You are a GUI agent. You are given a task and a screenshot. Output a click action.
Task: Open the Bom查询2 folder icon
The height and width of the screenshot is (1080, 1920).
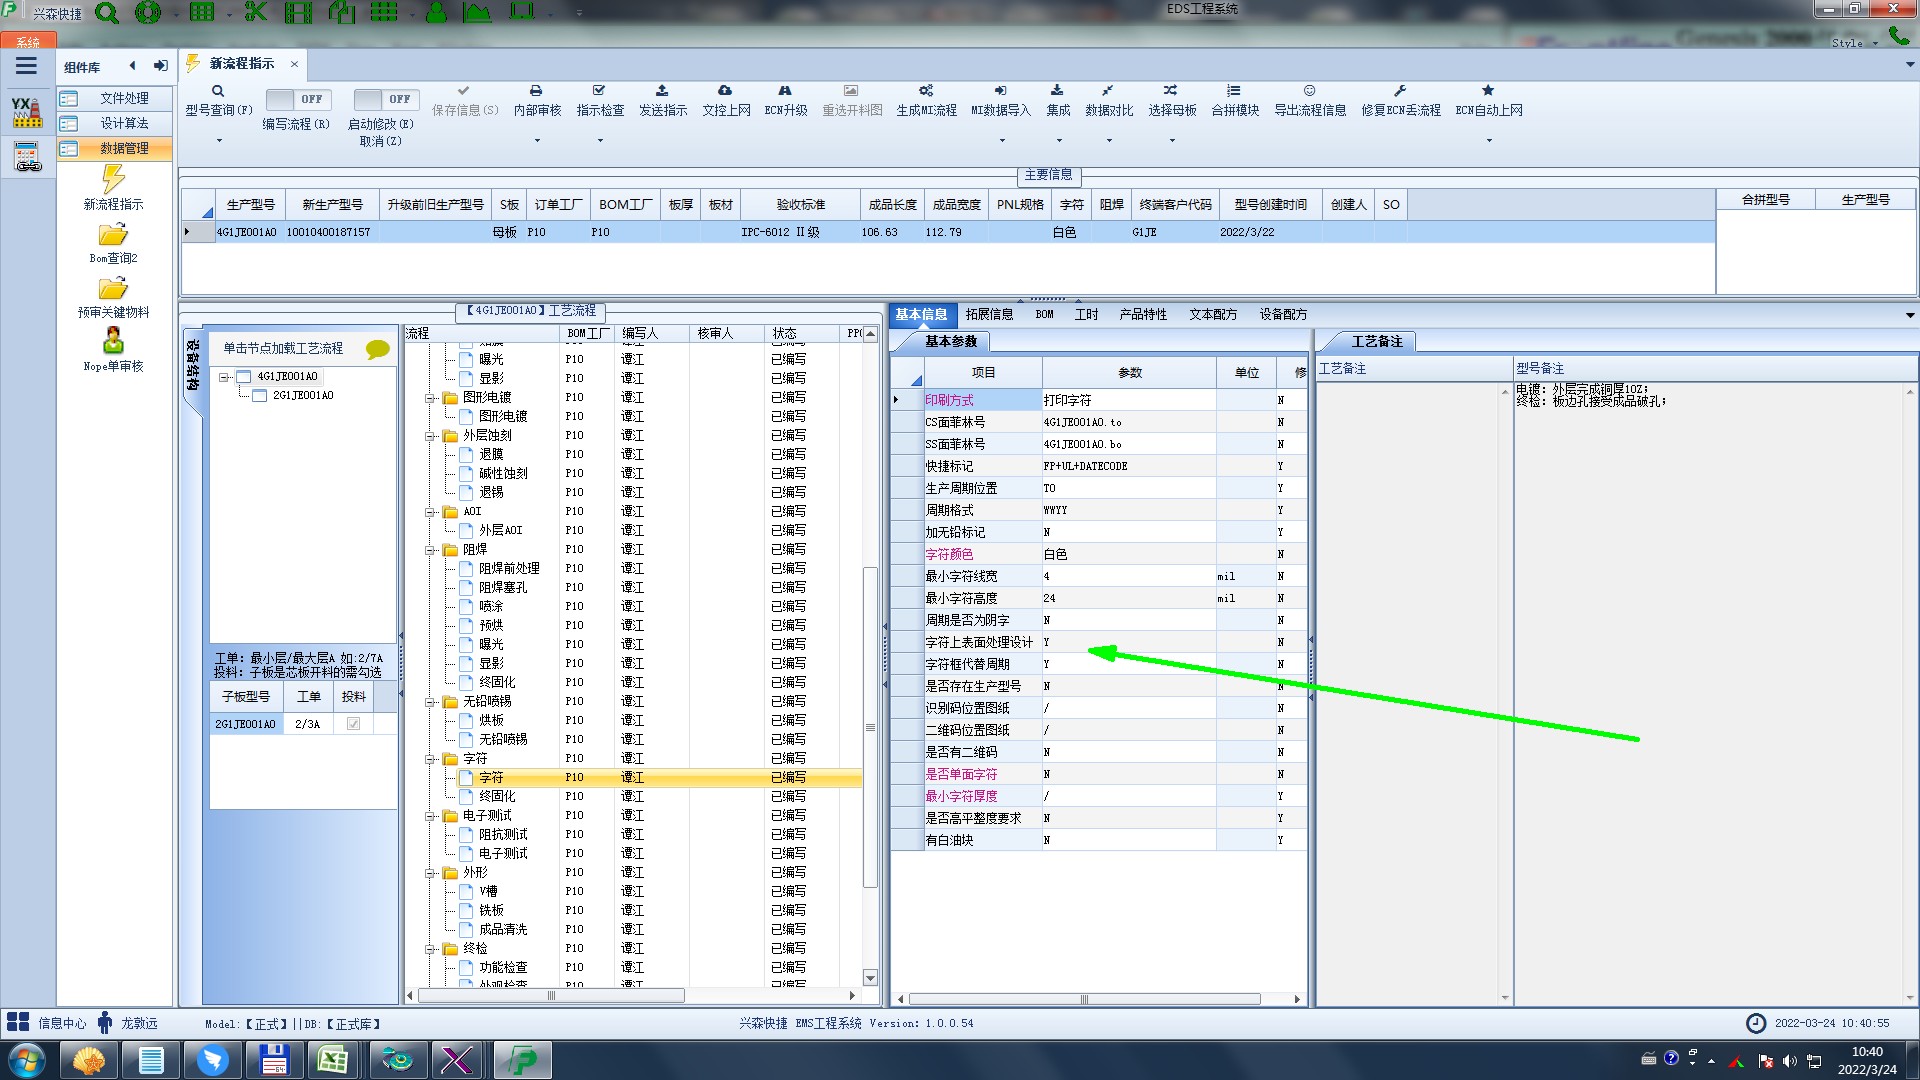113,235
